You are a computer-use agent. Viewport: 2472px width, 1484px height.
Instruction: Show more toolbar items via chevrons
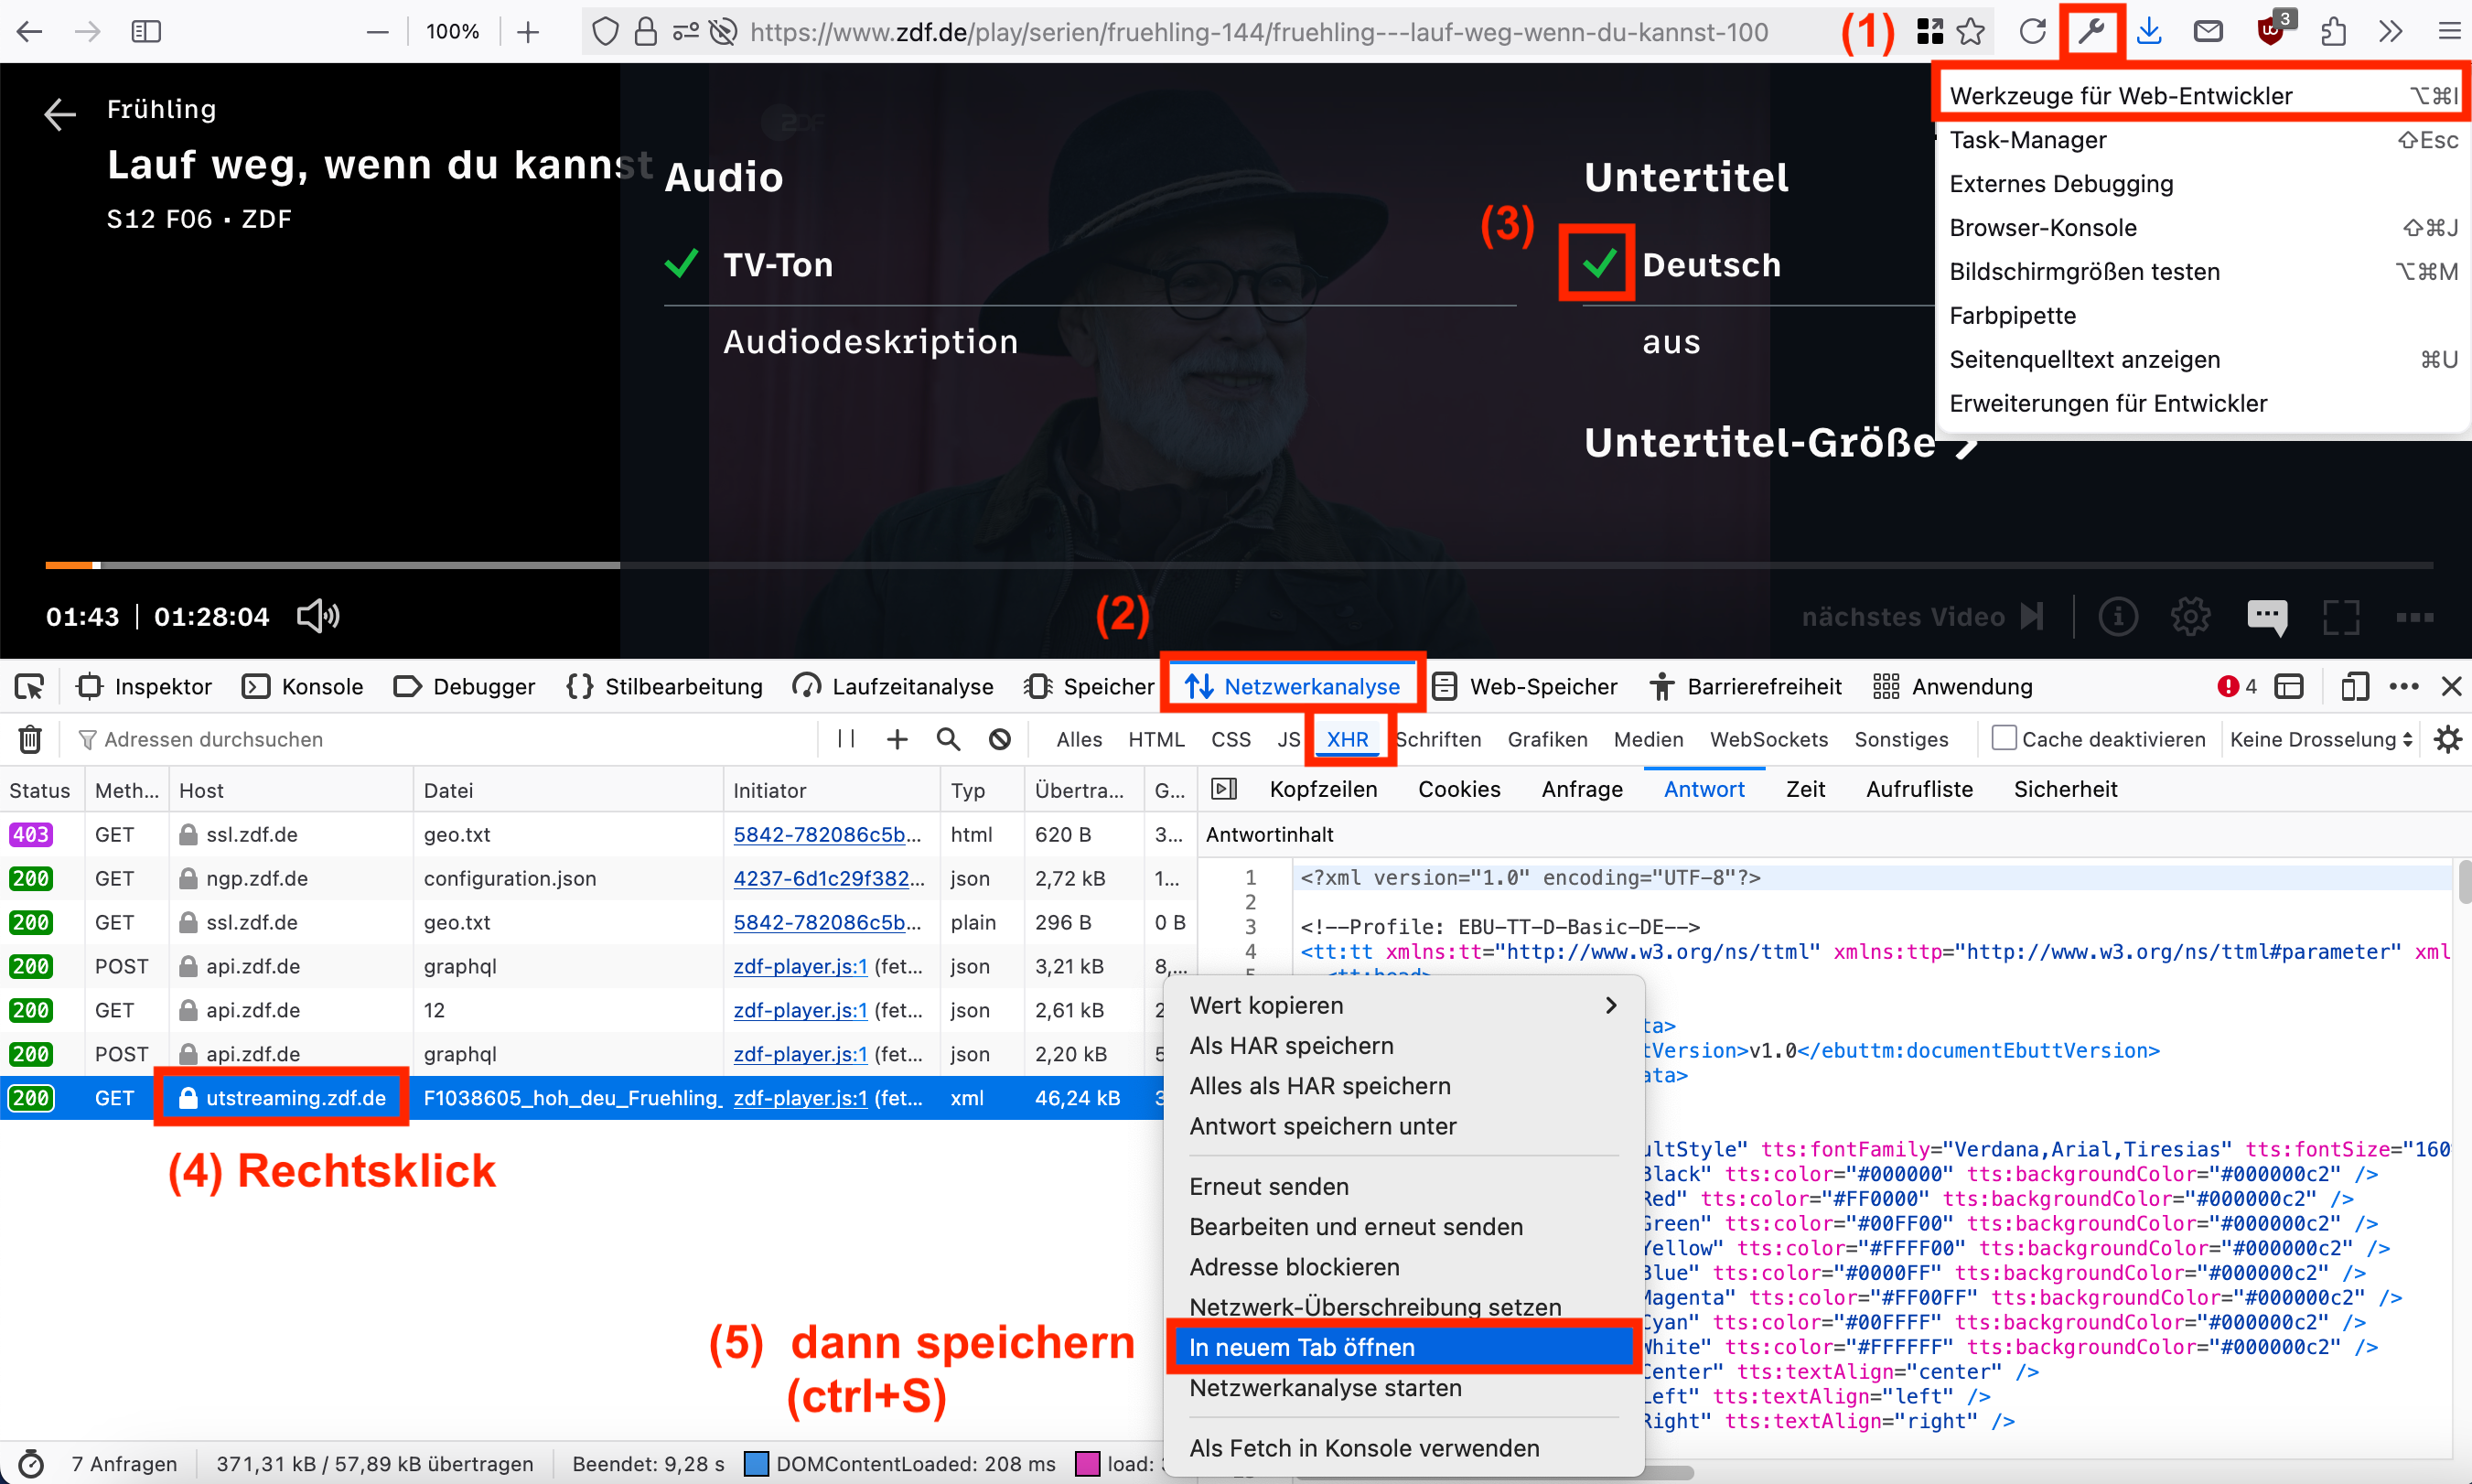pyautogui.click(x=2390, y=32)
